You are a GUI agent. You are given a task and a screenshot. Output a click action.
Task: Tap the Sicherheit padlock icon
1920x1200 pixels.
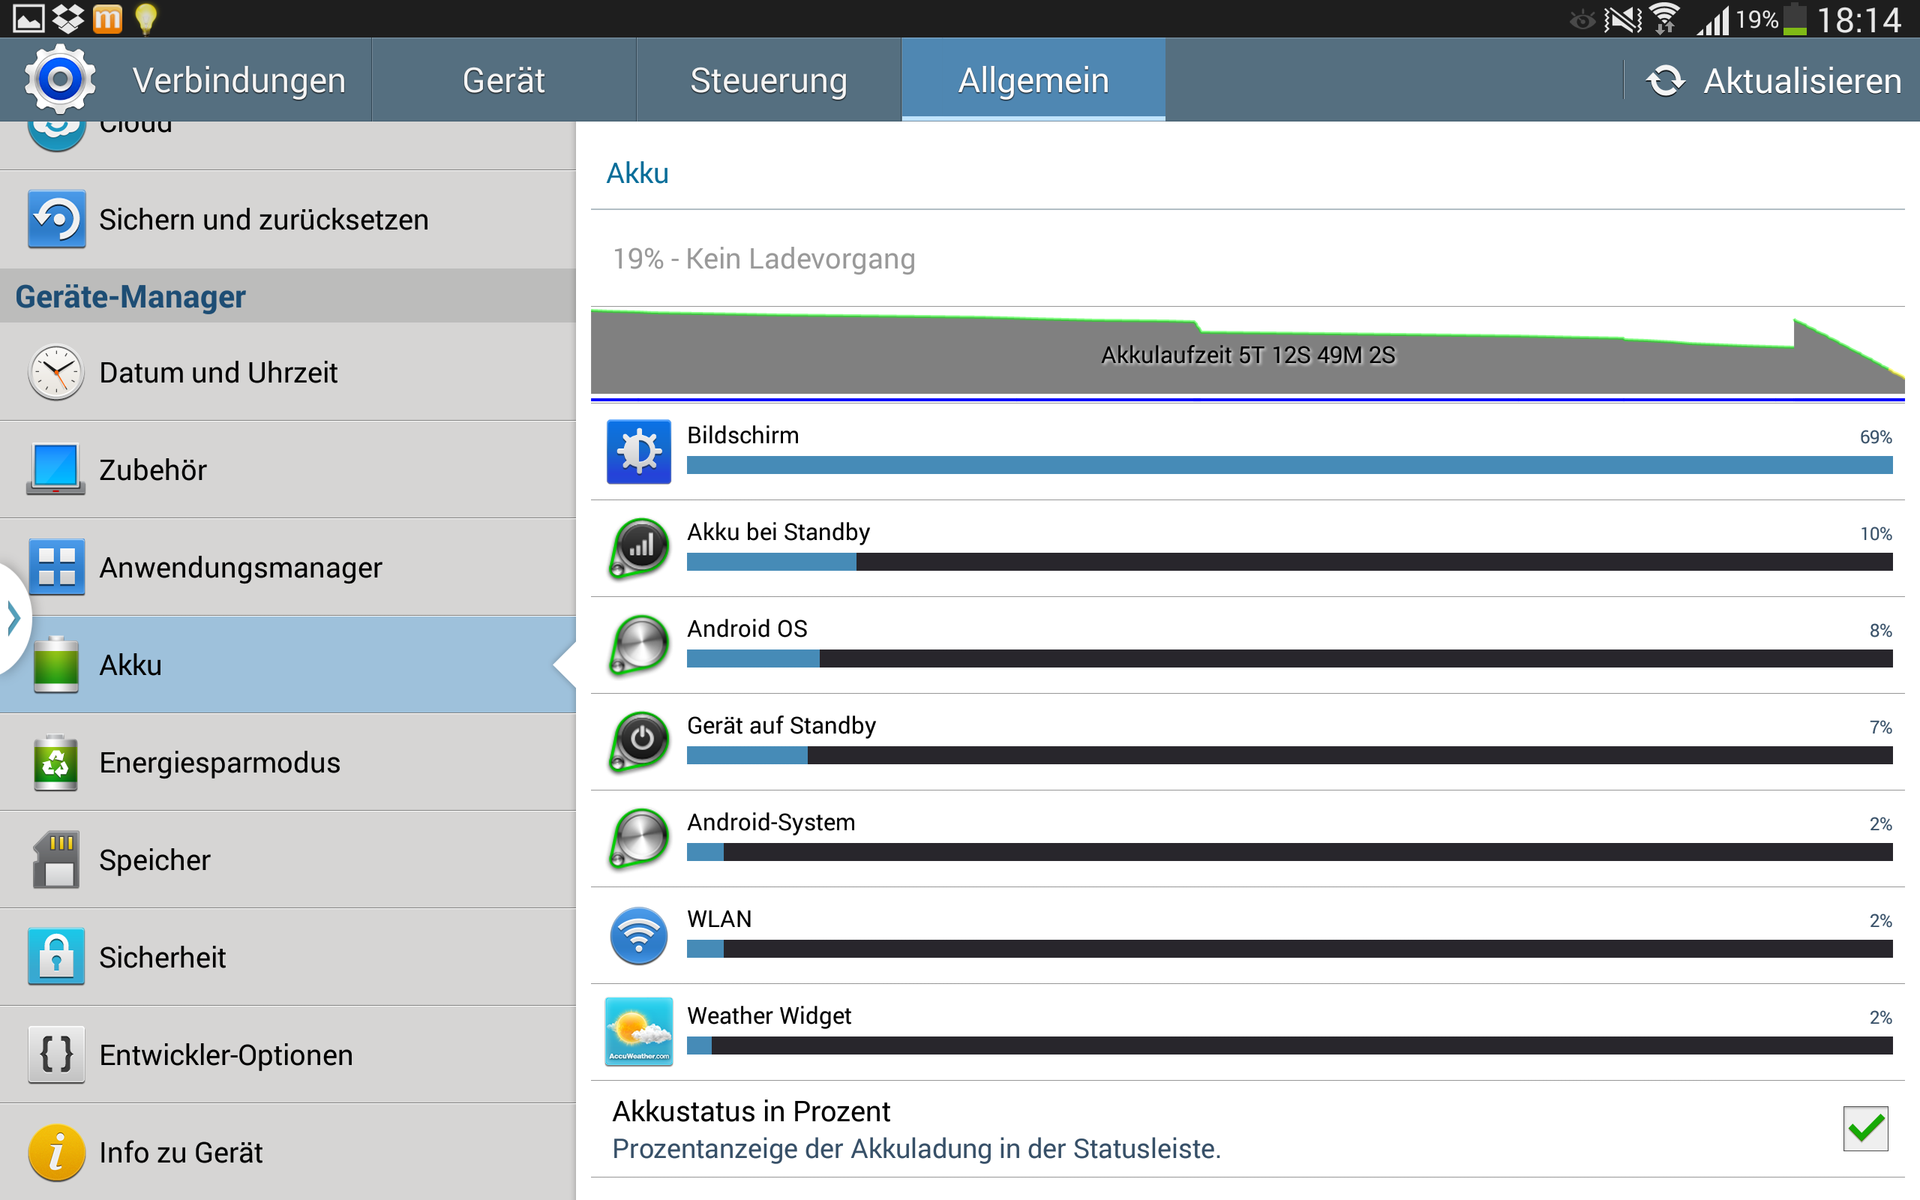pos(56,957)
